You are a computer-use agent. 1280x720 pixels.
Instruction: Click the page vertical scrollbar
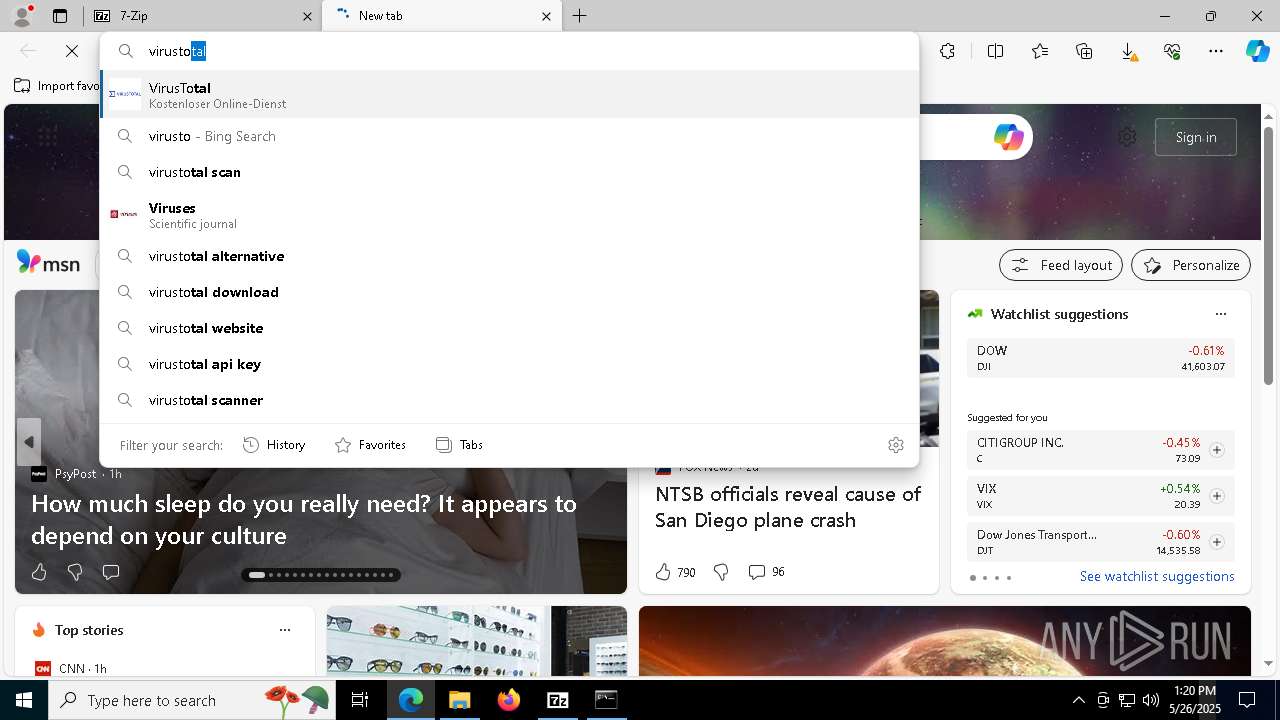tap(1268, 257)
